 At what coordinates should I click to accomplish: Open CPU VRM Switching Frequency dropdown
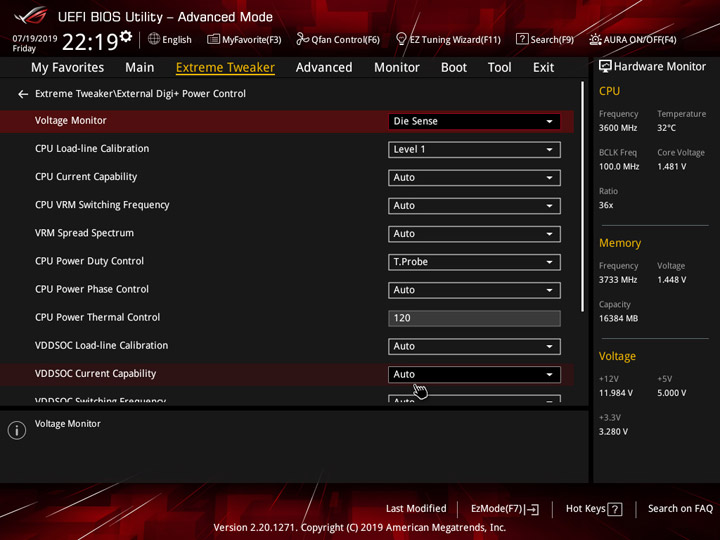474,206
